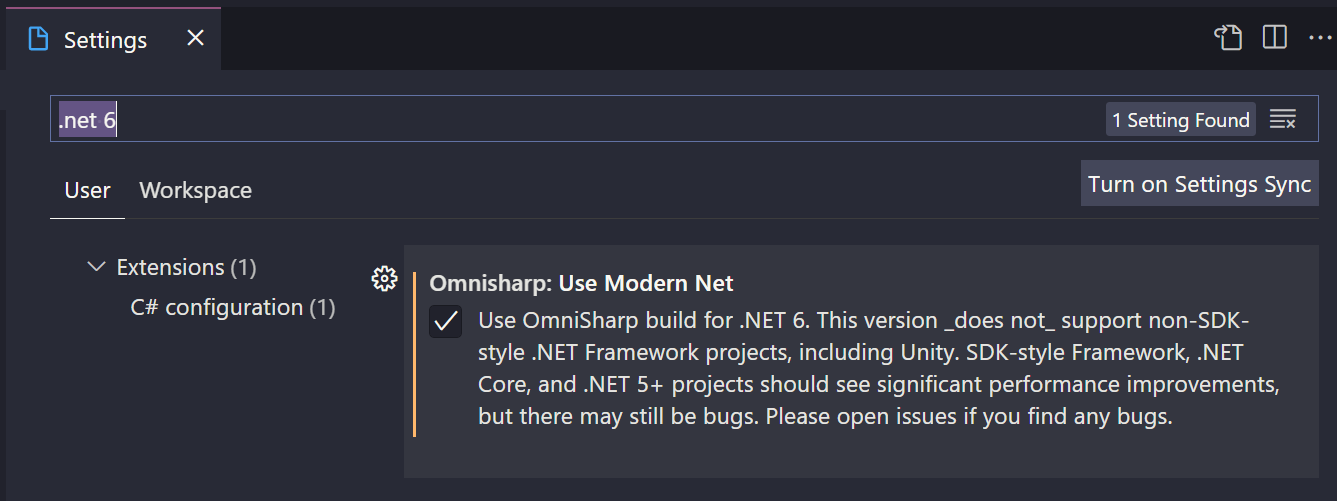Click the Omnisharp: Use Modern Net title
The height and width of the screenshot is (501, 1337).
(x=582, y=283)
